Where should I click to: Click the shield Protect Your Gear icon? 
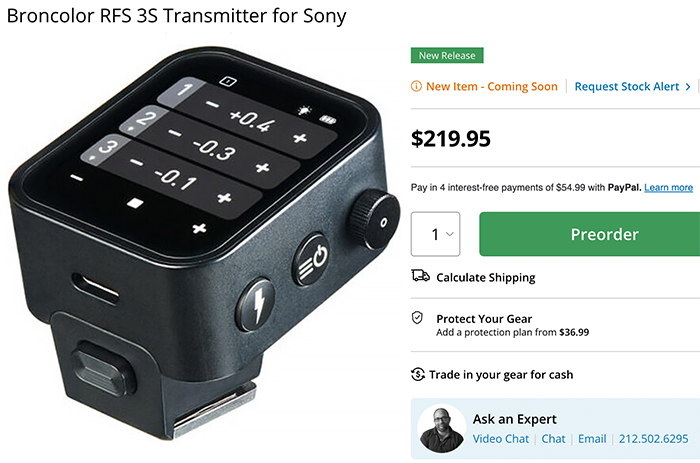[x=417, y=318]
